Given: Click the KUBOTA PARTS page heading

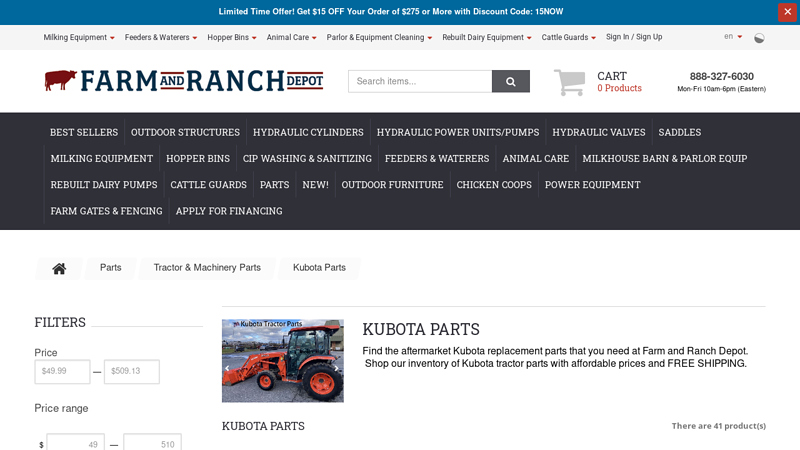Looking at the screenshot, I should click(421, 330).
